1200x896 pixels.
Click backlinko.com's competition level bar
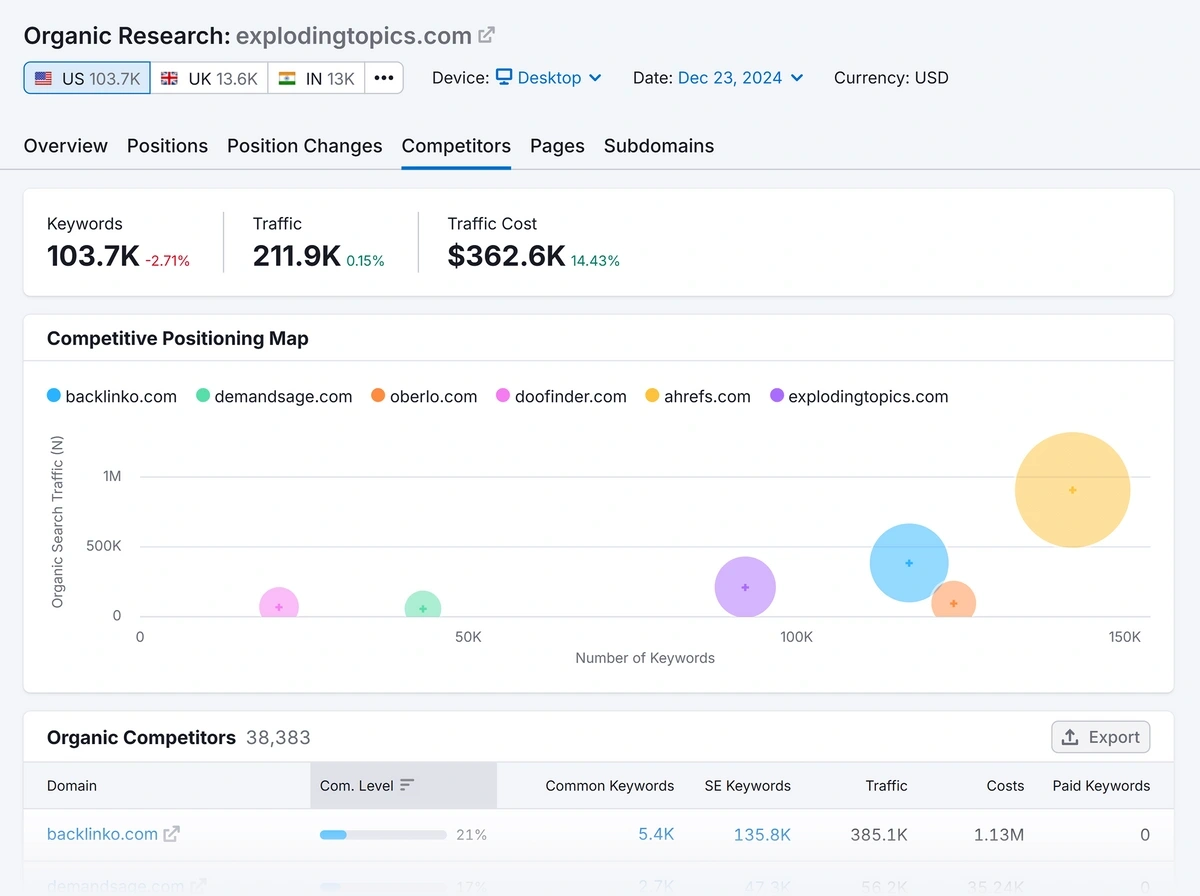pos(383,834)
